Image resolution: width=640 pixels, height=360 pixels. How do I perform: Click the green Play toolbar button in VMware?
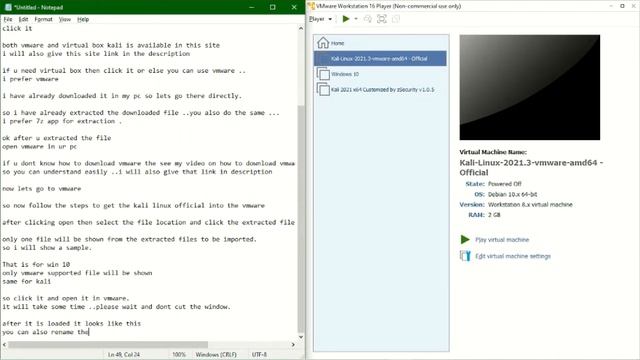click(346, 19)
